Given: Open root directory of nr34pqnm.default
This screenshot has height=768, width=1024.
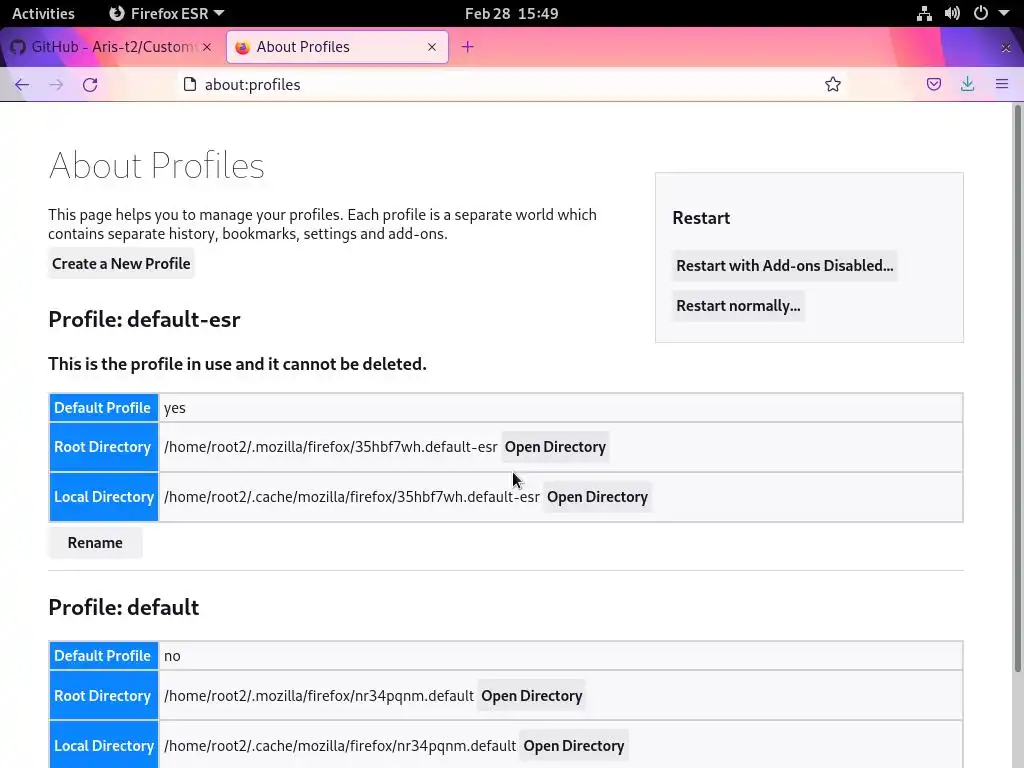Looking at the screenshot, I should 532,696.
